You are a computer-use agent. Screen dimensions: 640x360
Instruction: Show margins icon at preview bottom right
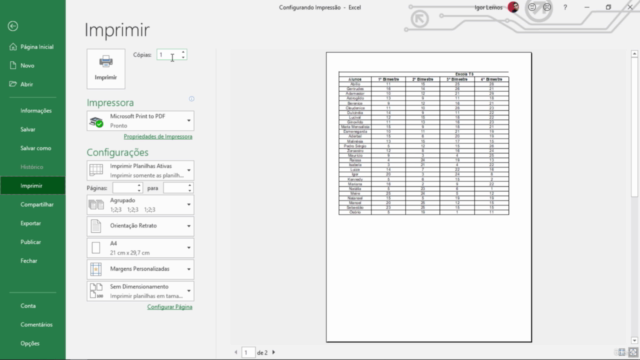click(622, 352)
